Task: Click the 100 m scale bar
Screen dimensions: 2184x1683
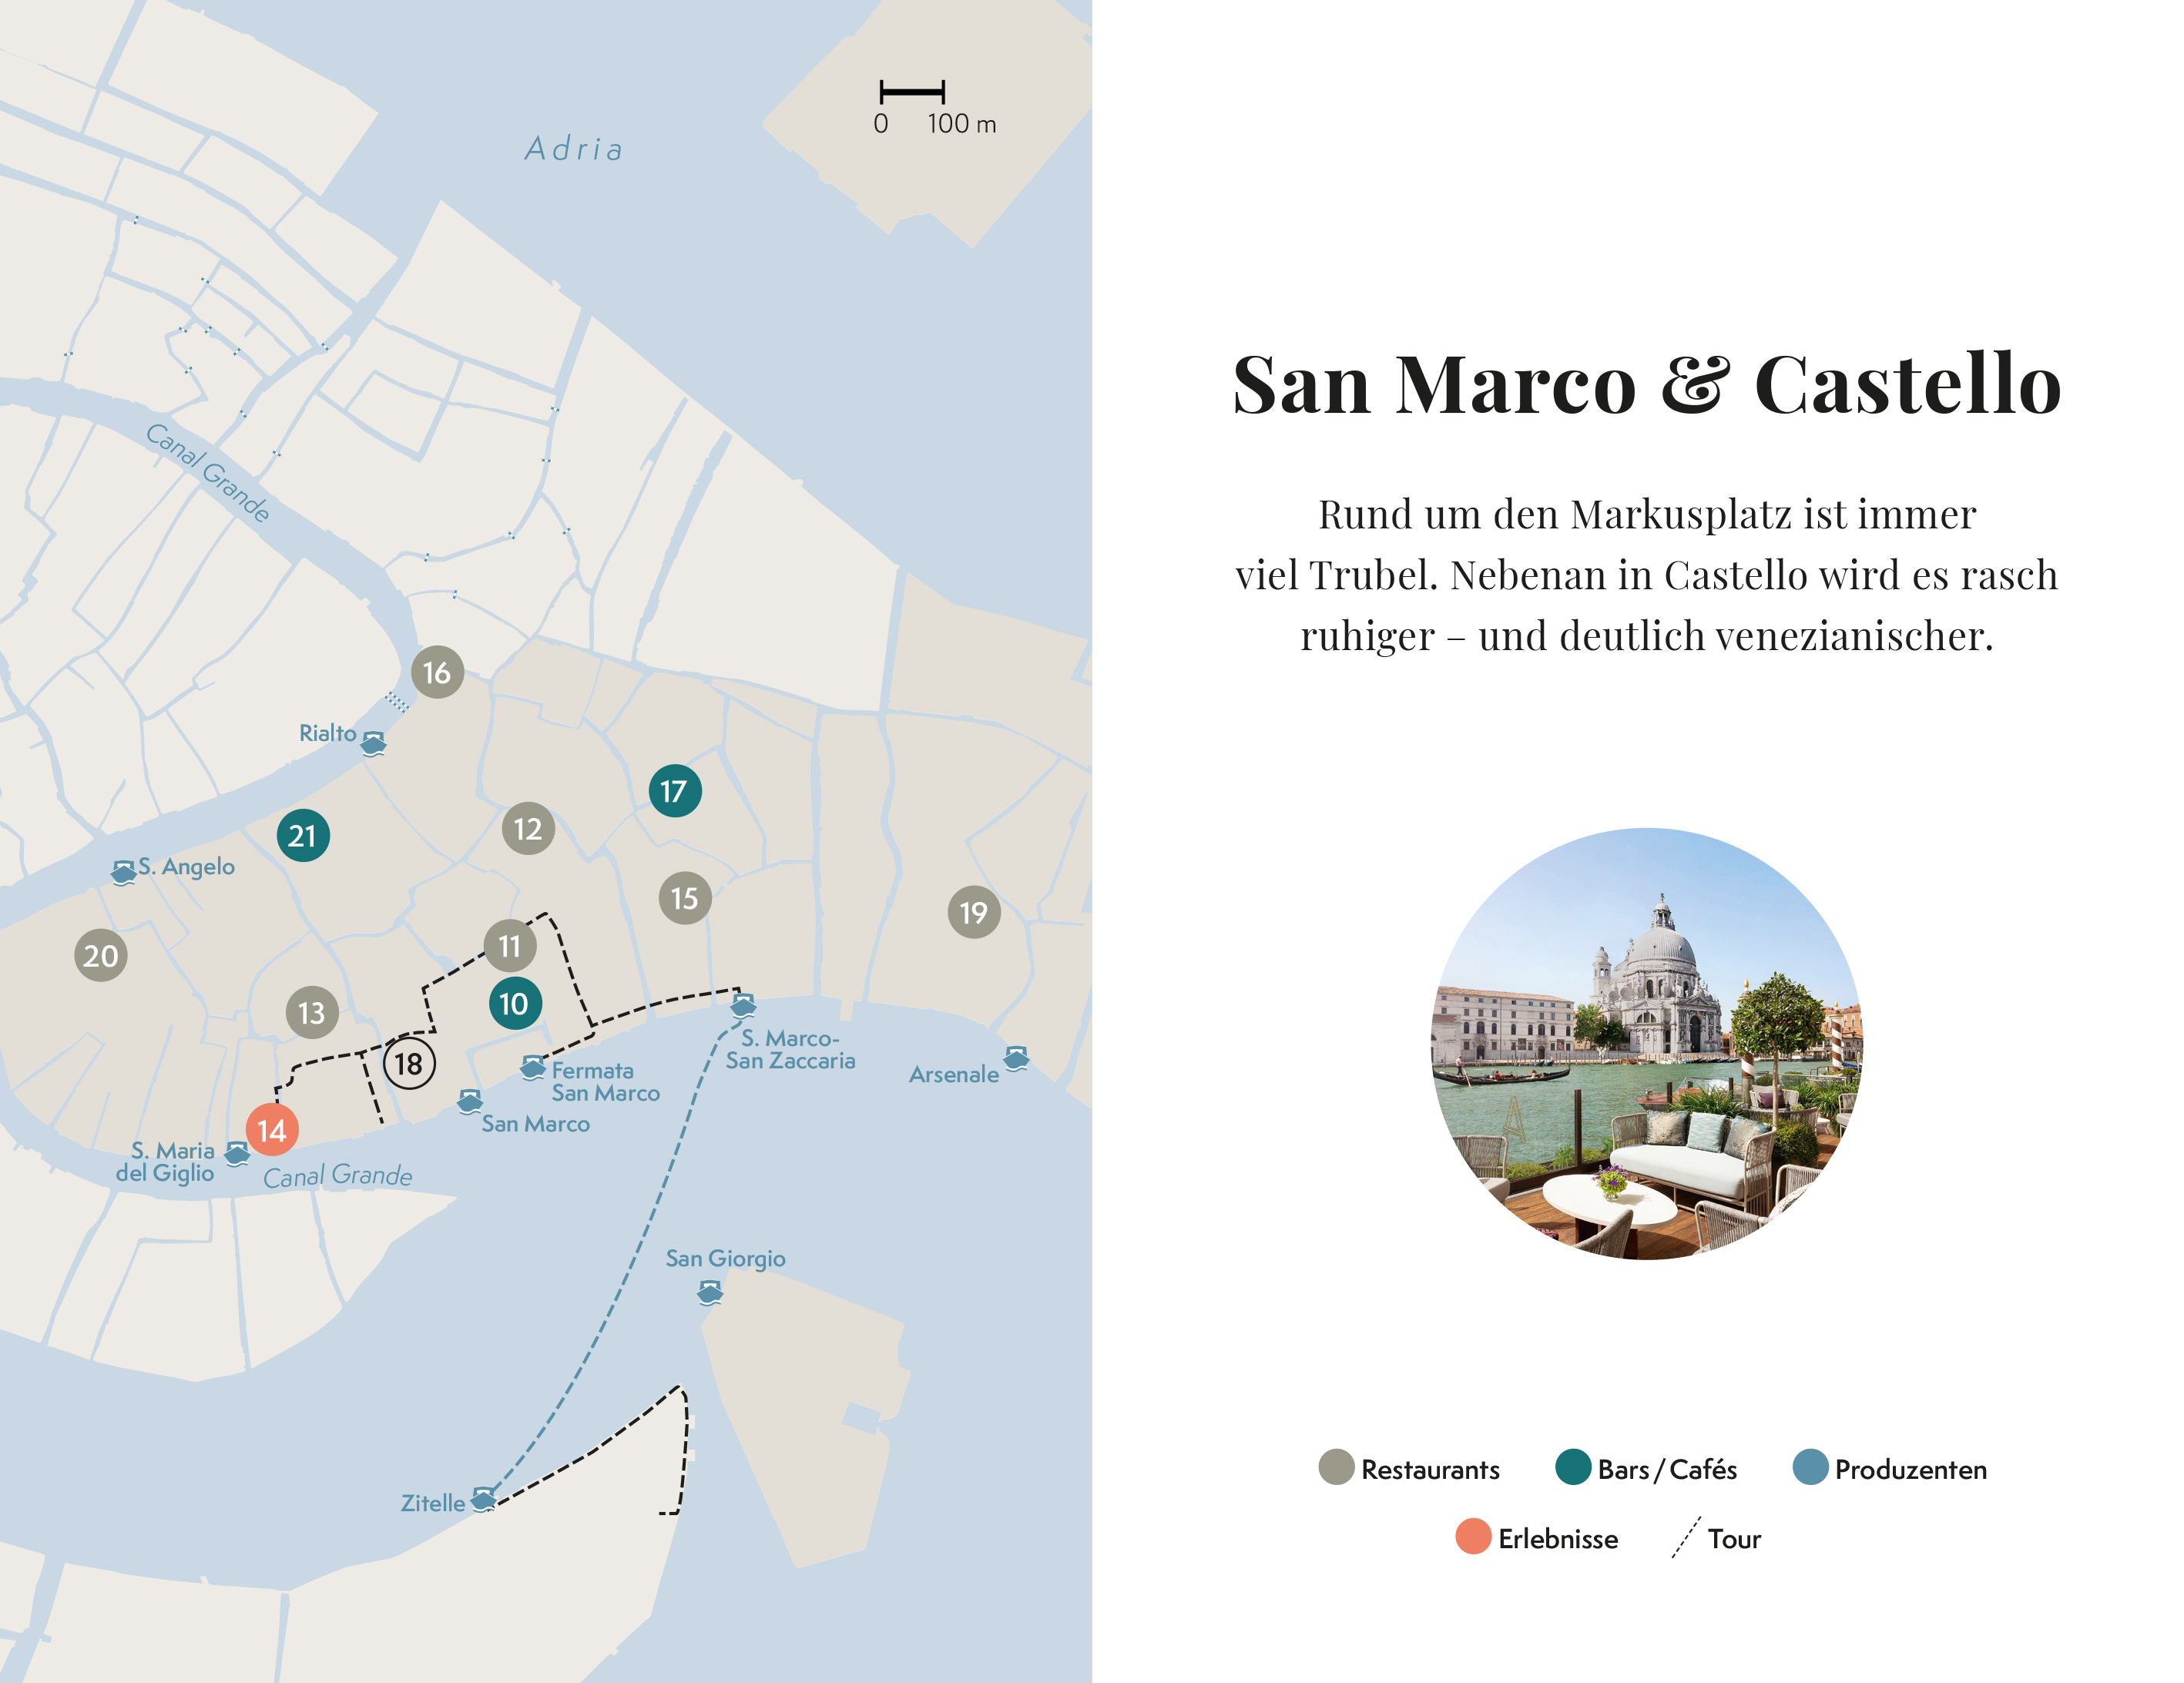Action: click(x=912, y=92)
